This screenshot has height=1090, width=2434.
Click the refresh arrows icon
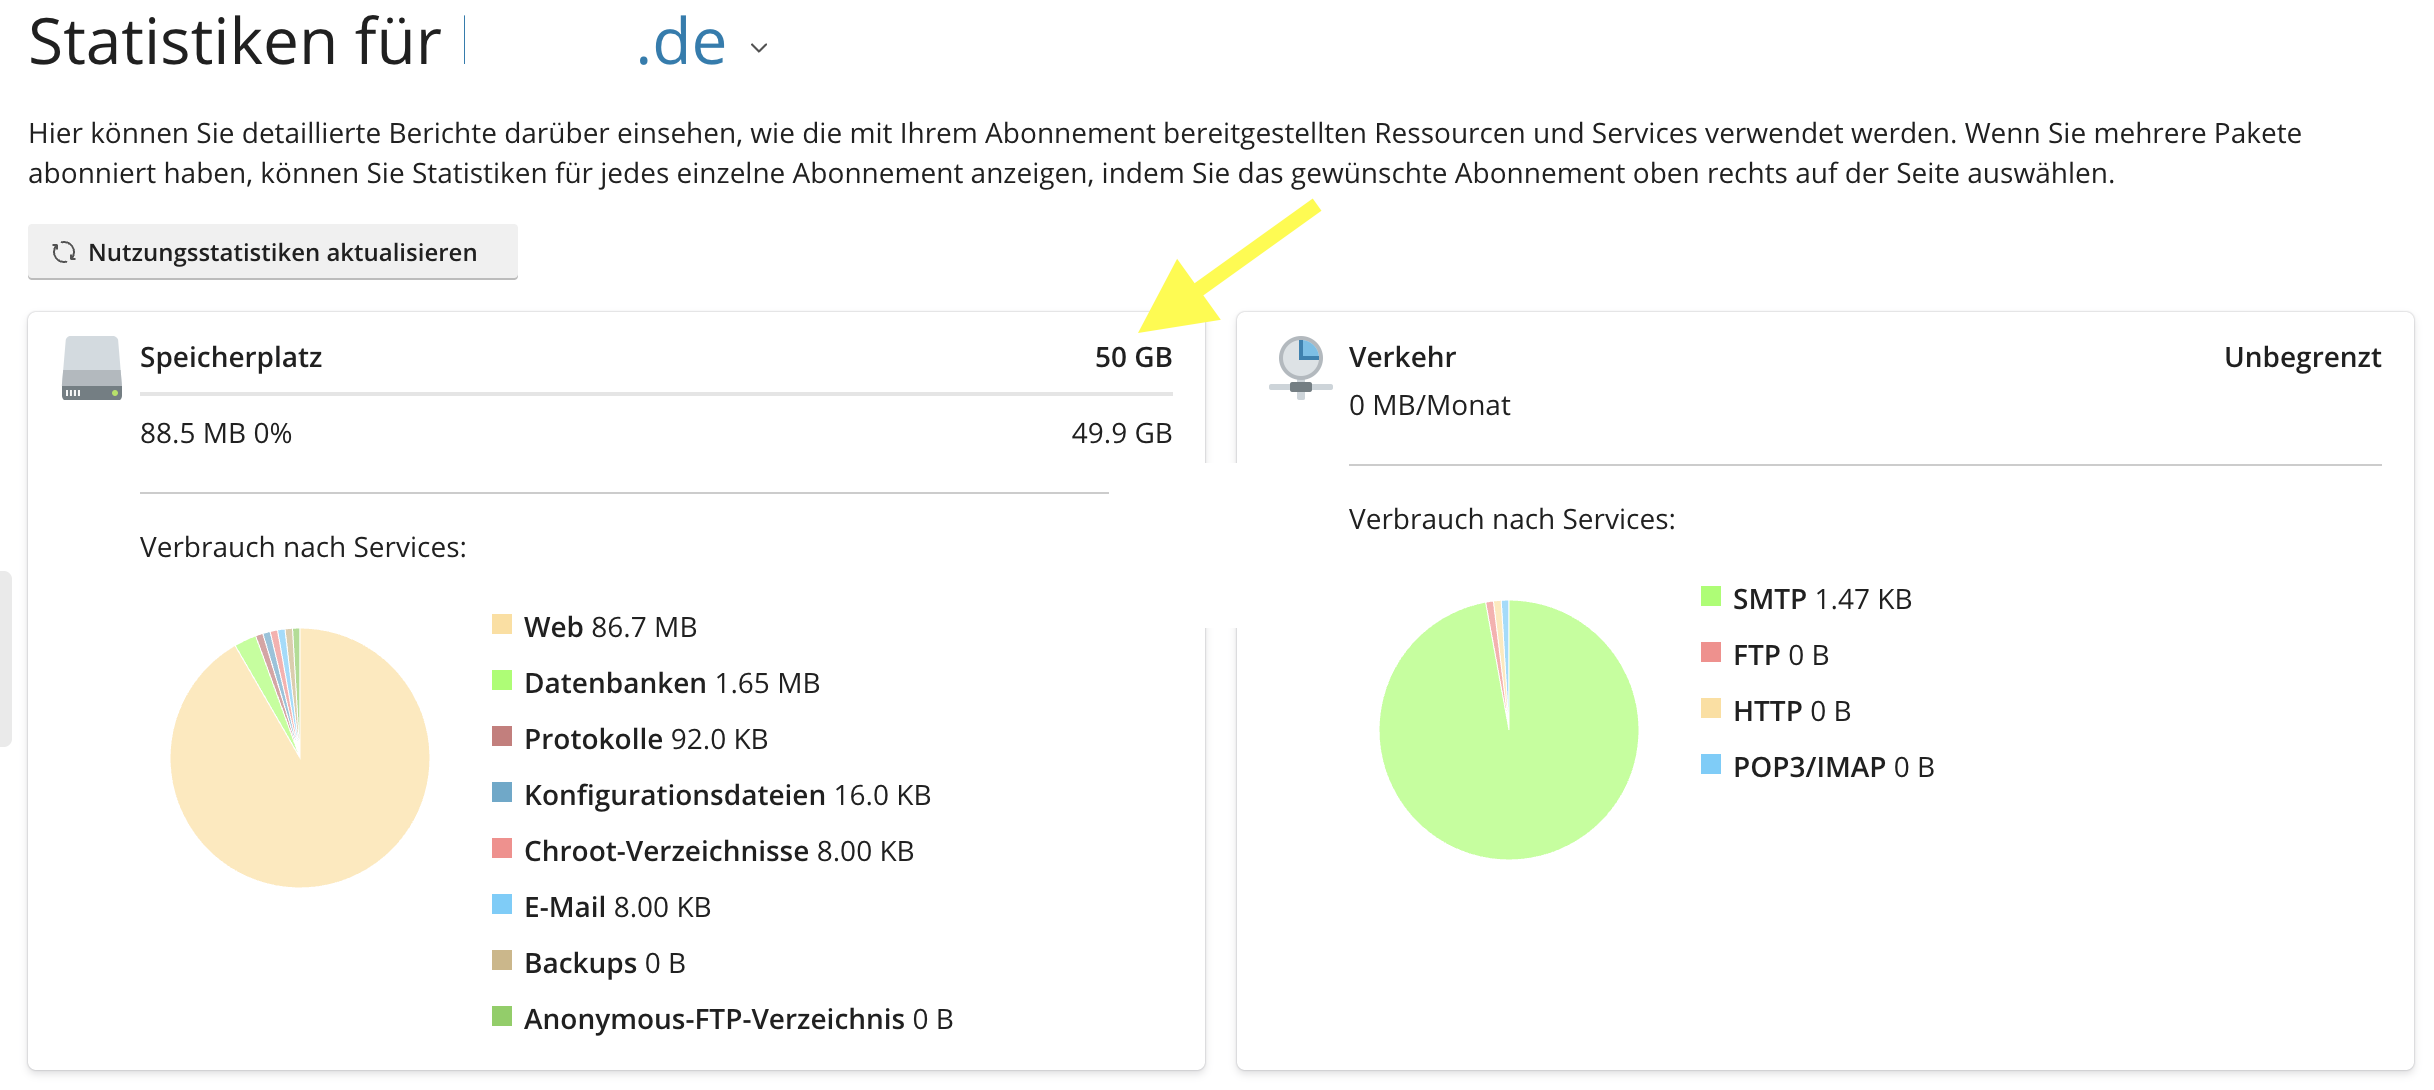(64, 252)
